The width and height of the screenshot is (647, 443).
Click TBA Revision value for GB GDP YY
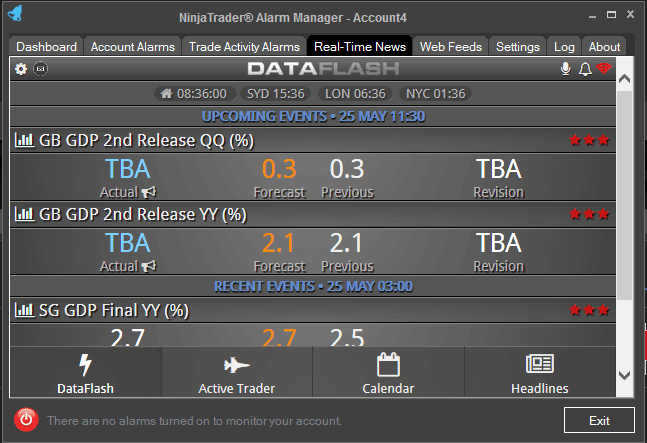click(x=498, y=243)
